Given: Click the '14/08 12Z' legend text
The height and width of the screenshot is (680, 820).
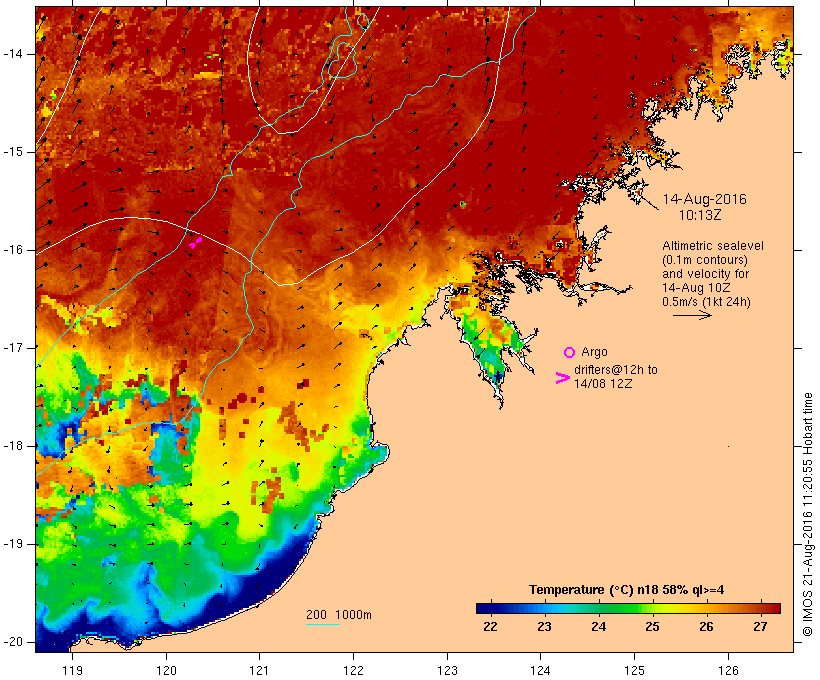Looking at the screenshot, I should (603, 383).
